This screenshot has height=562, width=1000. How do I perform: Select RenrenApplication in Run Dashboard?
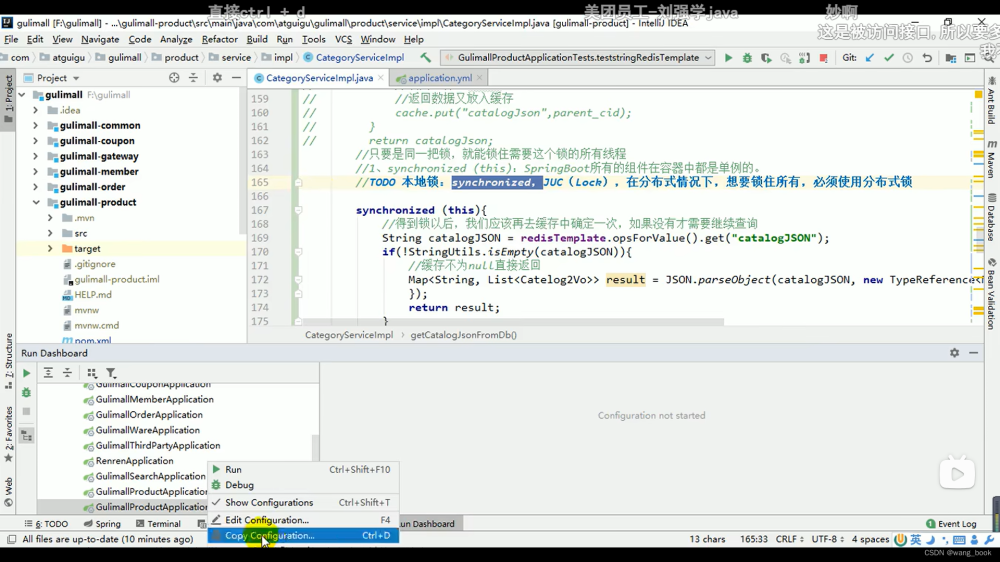pos(135,461)
